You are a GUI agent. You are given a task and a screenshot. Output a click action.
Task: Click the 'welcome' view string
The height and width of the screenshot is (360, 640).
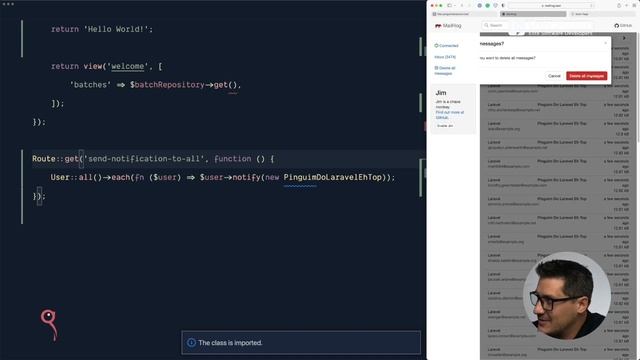(x=127, y=66)
